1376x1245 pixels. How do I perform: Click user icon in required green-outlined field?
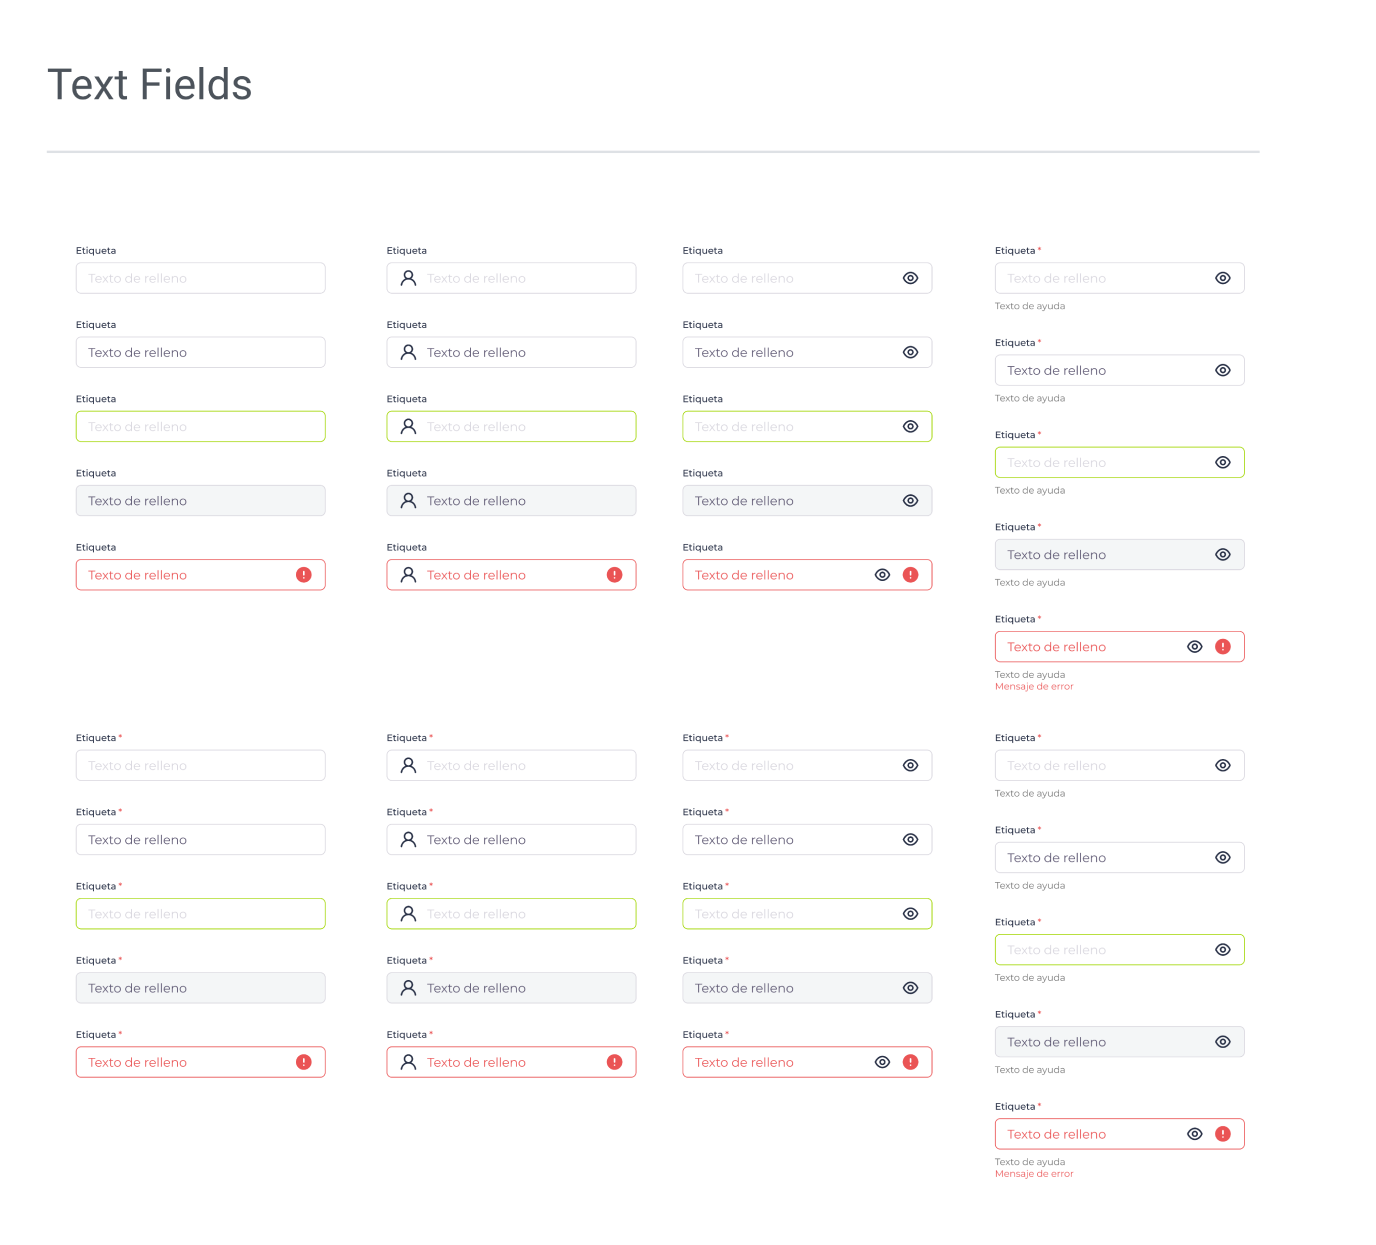tap(408, 914)
